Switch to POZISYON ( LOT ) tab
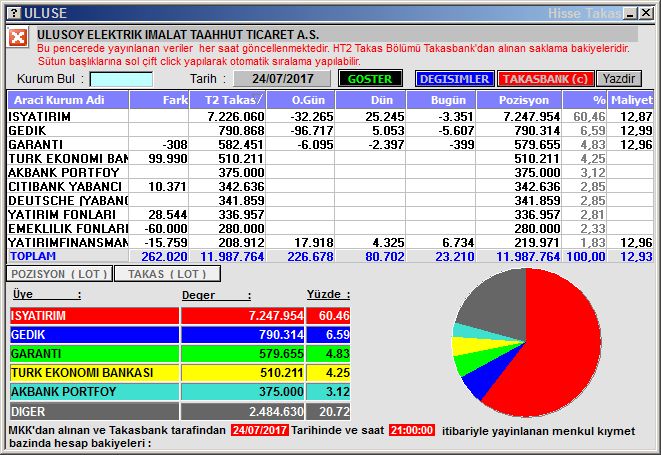The image size is (661, 455). pos(59,274)
